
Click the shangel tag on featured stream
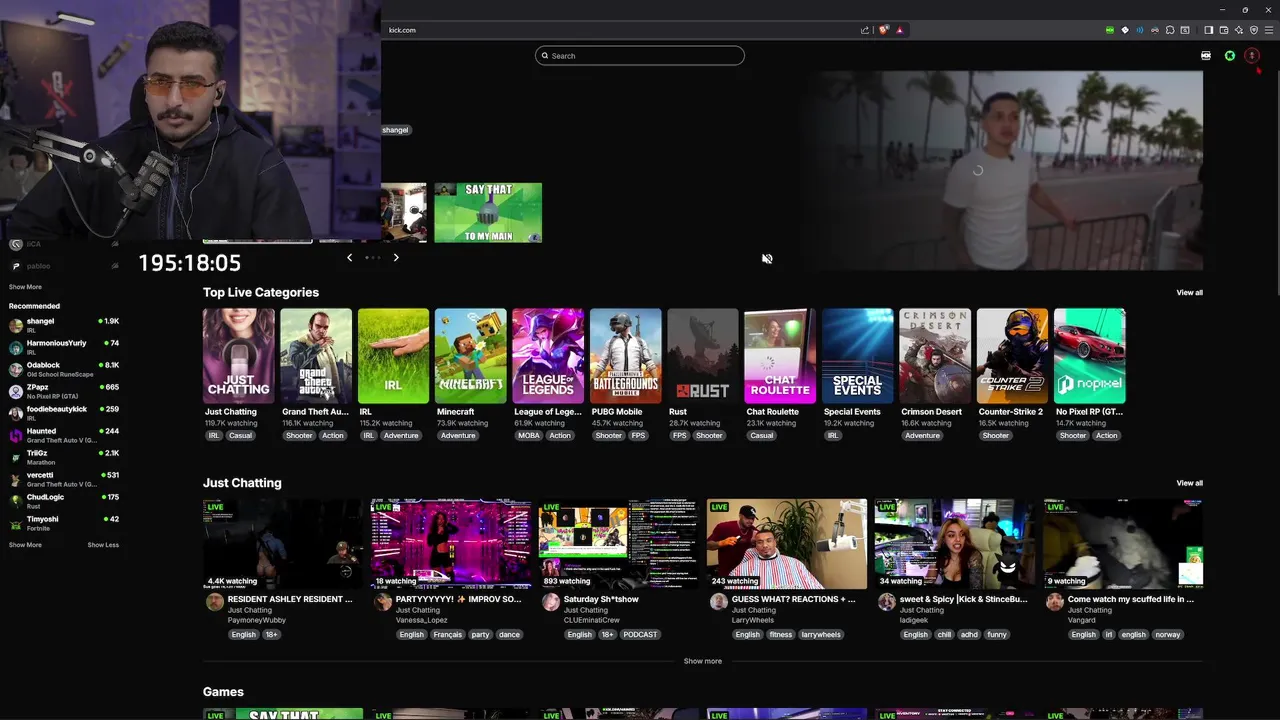coord(395,130)
